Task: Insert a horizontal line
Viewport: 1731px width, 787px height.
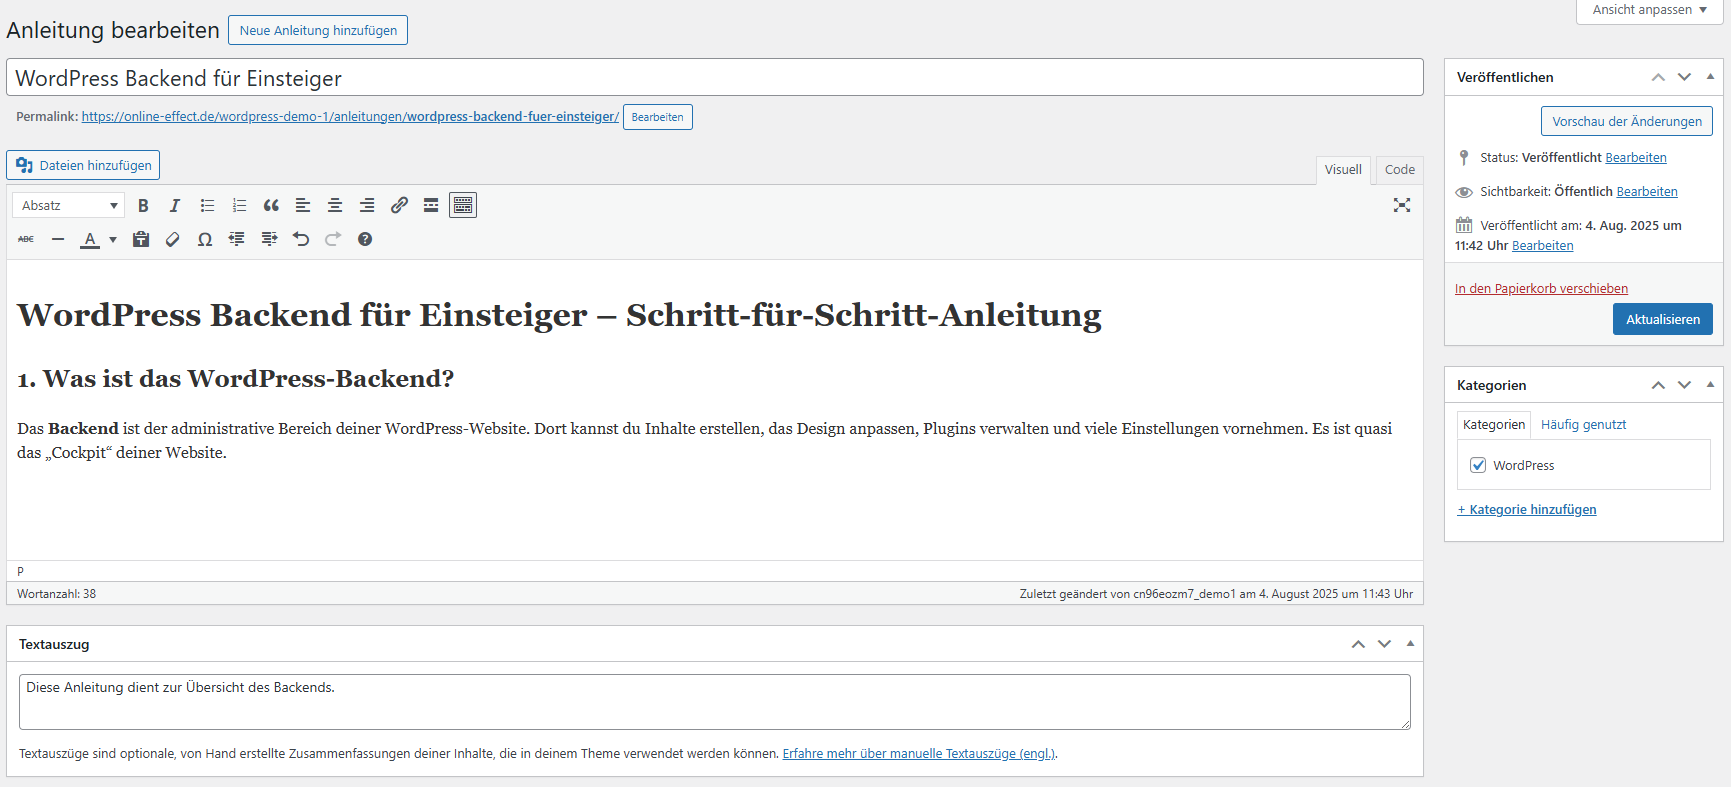Action: [58, 239]
